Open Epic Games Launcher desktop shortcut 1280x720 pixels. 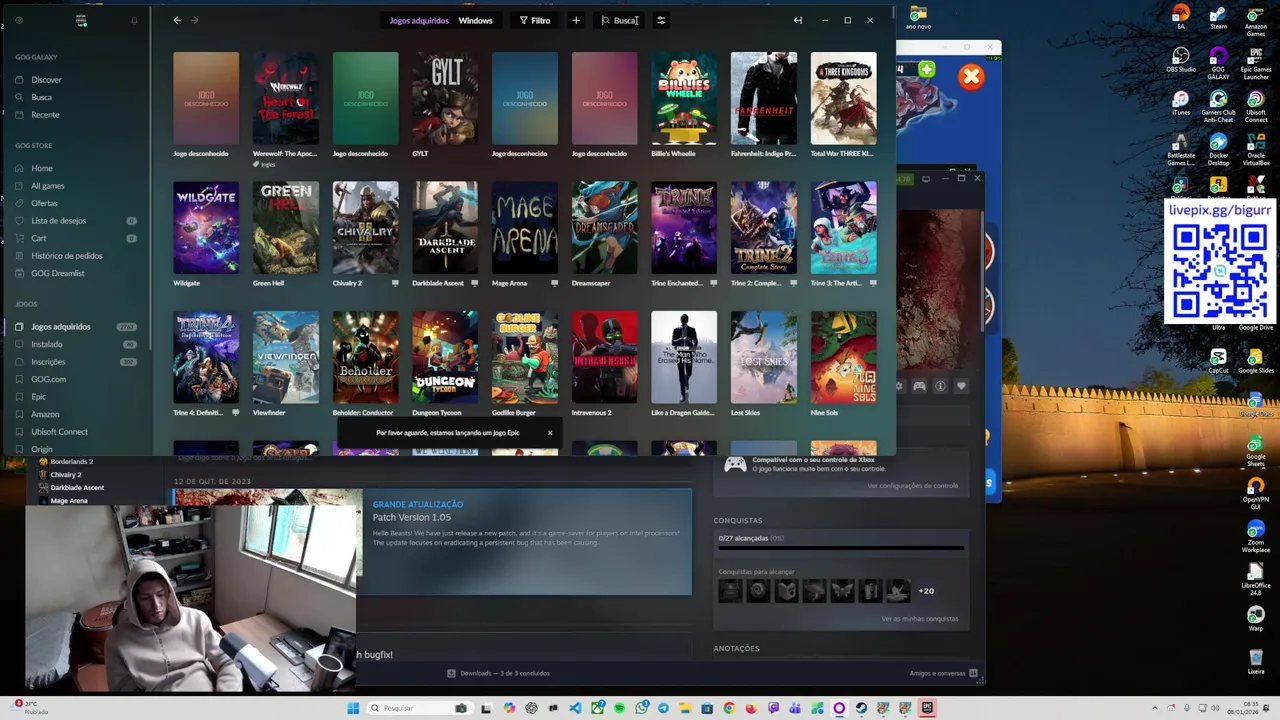pos(1256,62)
